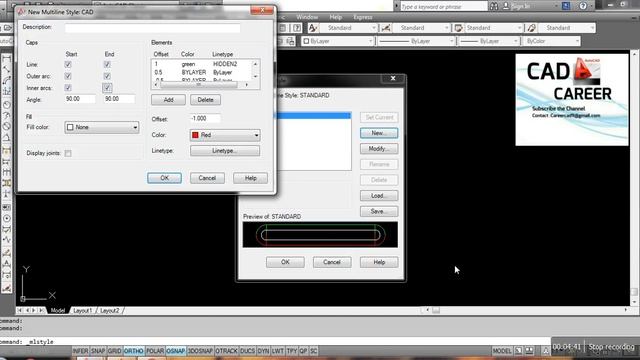Viewport: 640px width, 360px height.
Task: Click the element Offset field showing -1.000
Action: 205,118
